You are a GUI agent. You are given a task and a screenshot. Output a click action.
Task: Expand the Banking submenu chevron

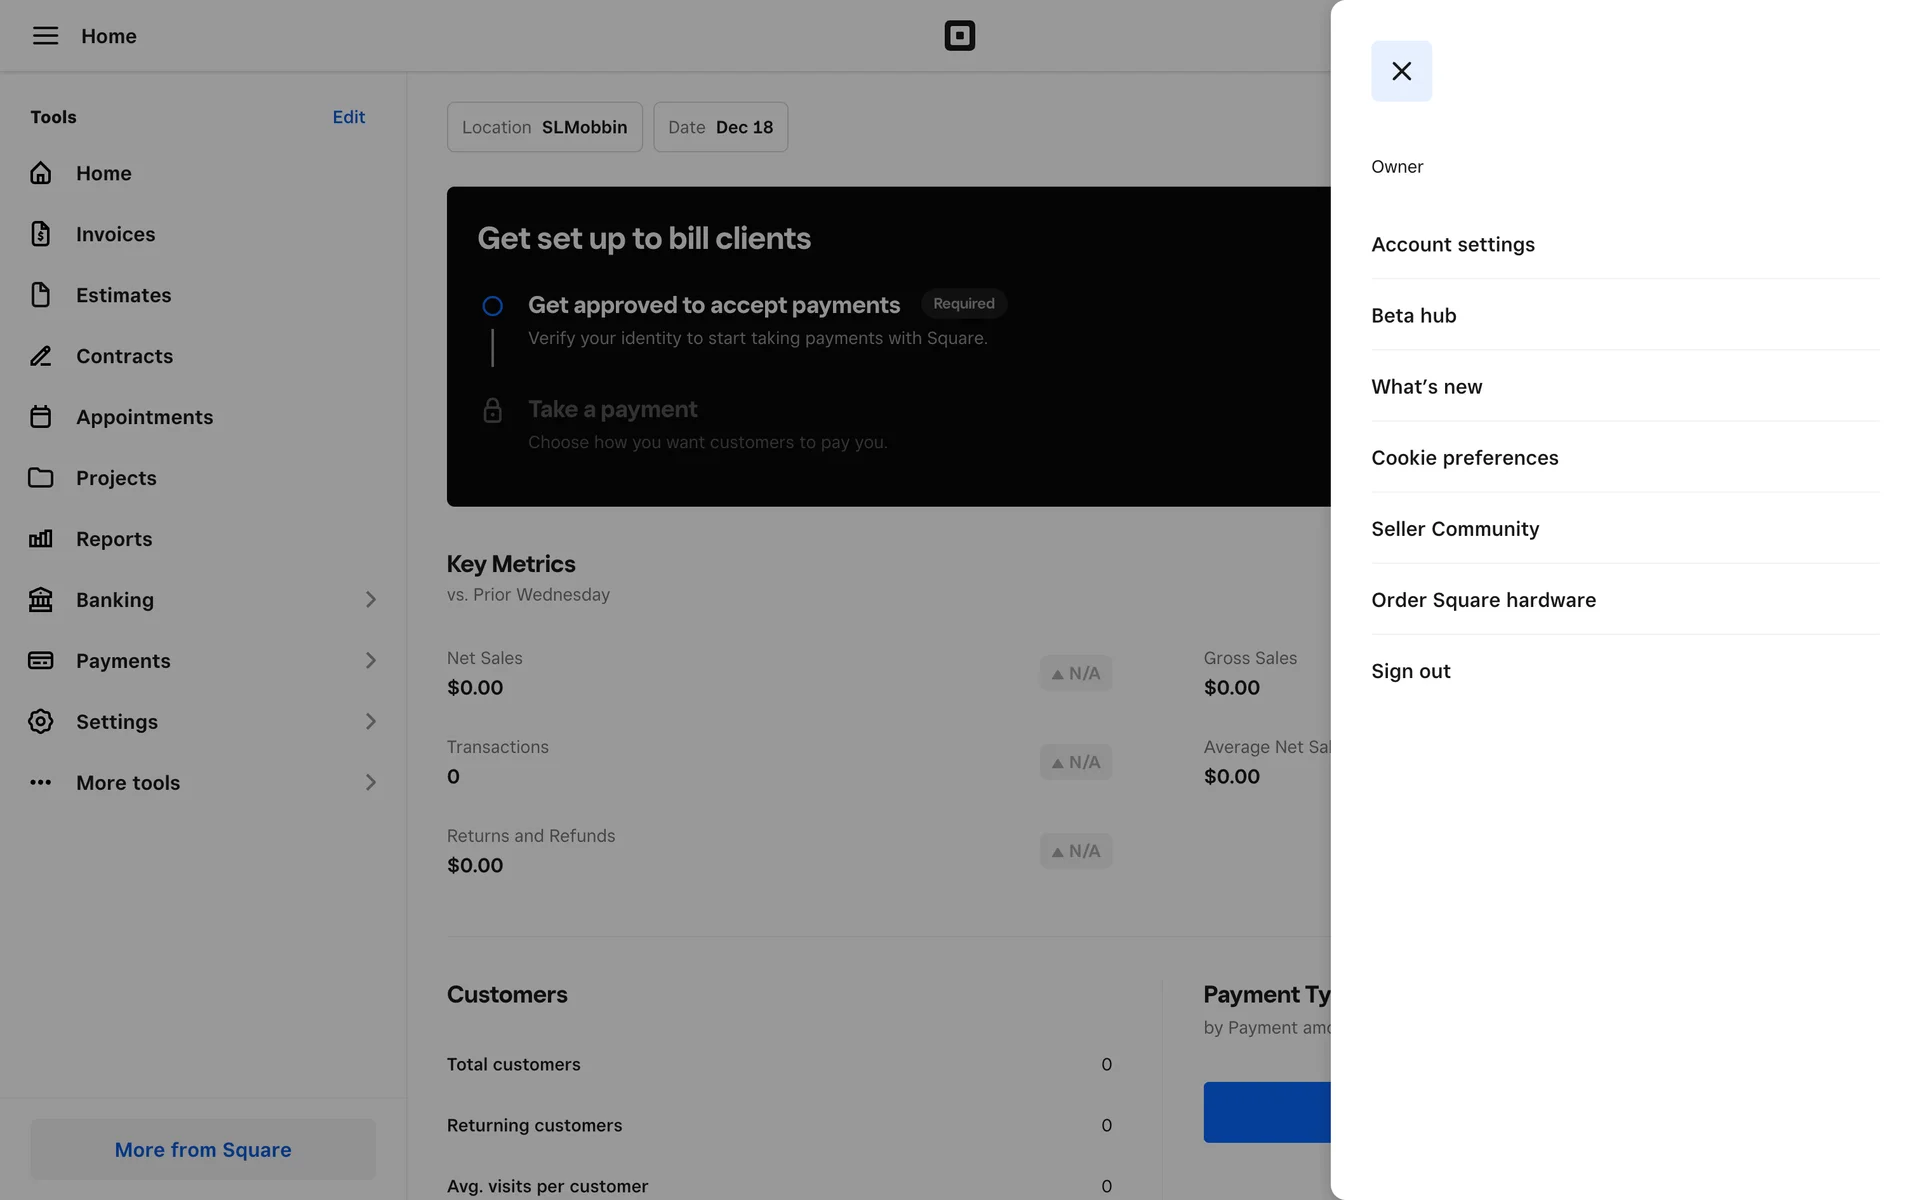(x=370, y=600)
